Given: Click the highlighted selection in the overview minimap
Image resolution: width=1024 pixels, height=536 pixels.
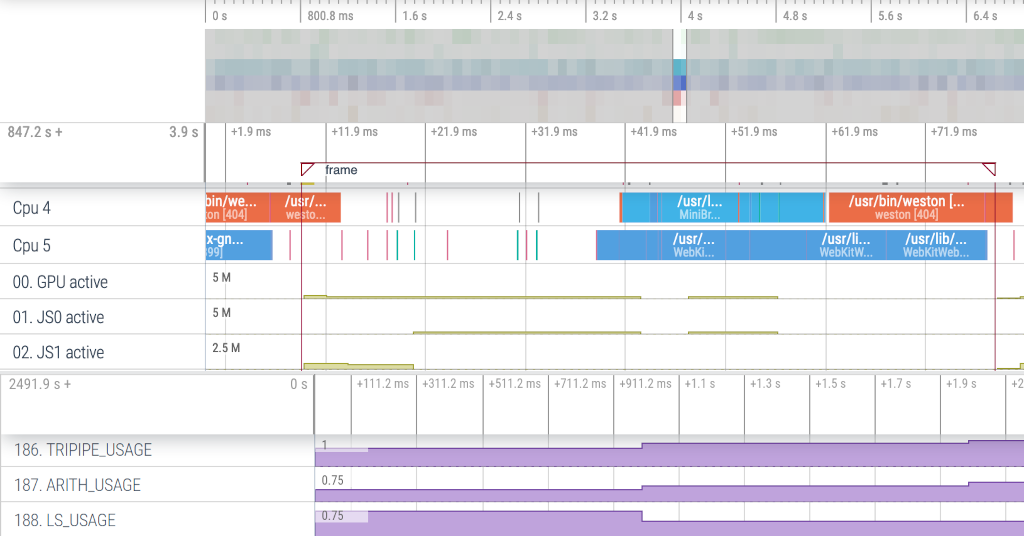Looking at the screenshot, I should point(680,76).
